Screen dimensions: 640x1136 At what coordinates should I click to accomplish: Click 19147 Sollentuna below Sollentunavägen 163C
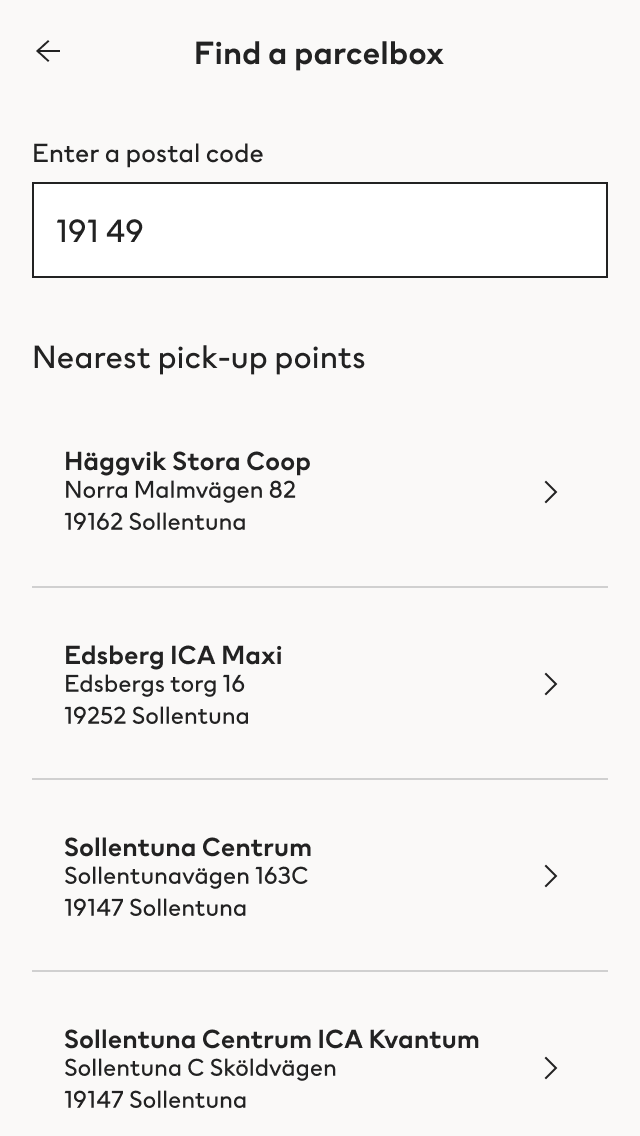point(155,908)
